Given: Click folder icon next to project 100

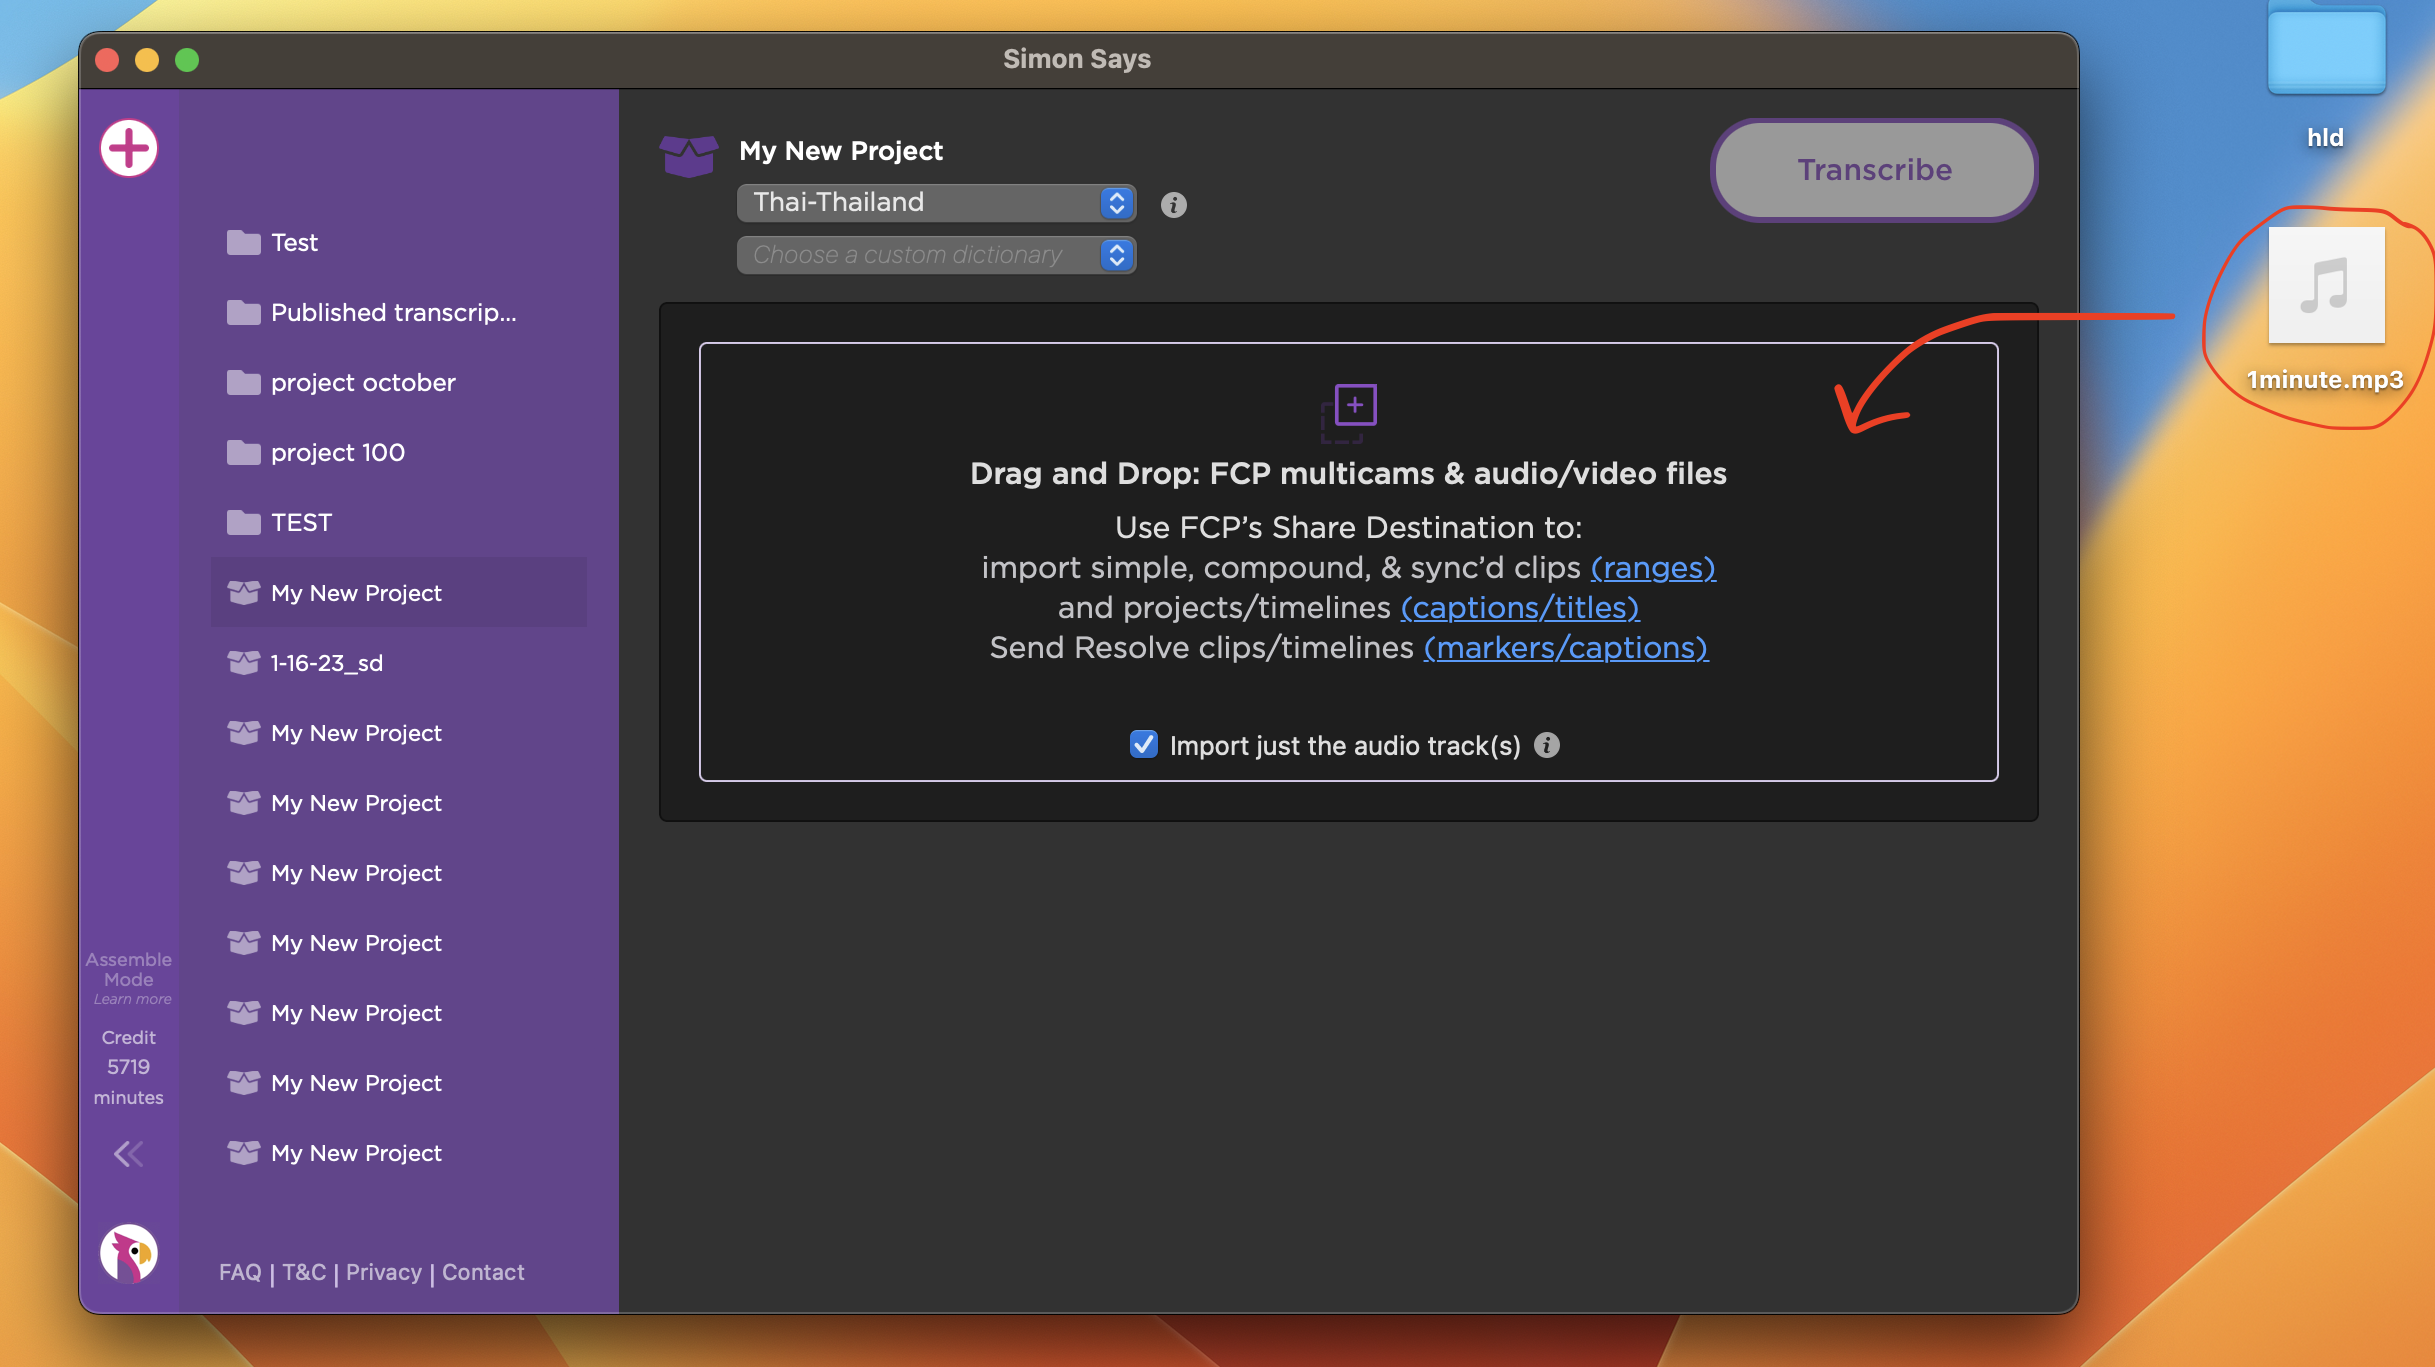Looking at the screenshot, I should 243,452.
